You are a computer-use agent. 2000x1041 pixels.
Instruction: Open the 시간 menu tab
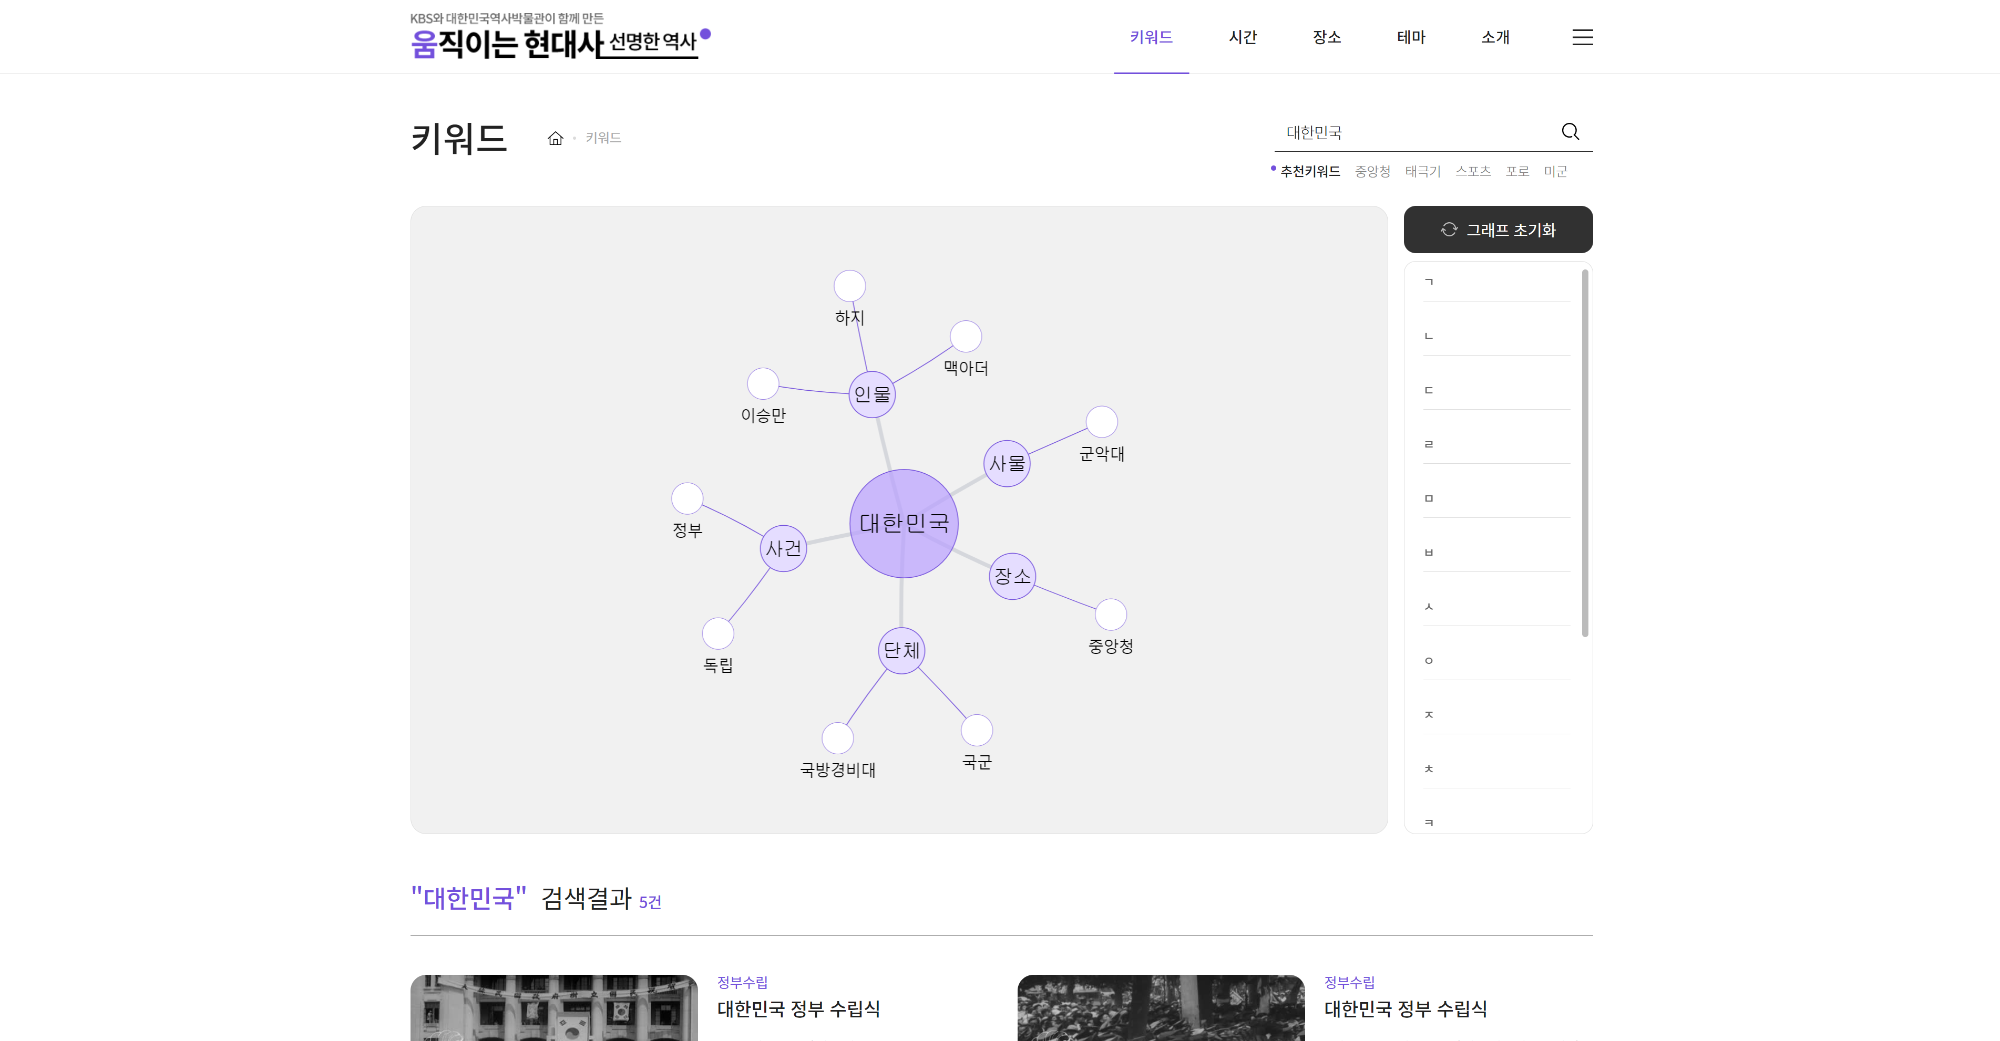click(1242, 37)
